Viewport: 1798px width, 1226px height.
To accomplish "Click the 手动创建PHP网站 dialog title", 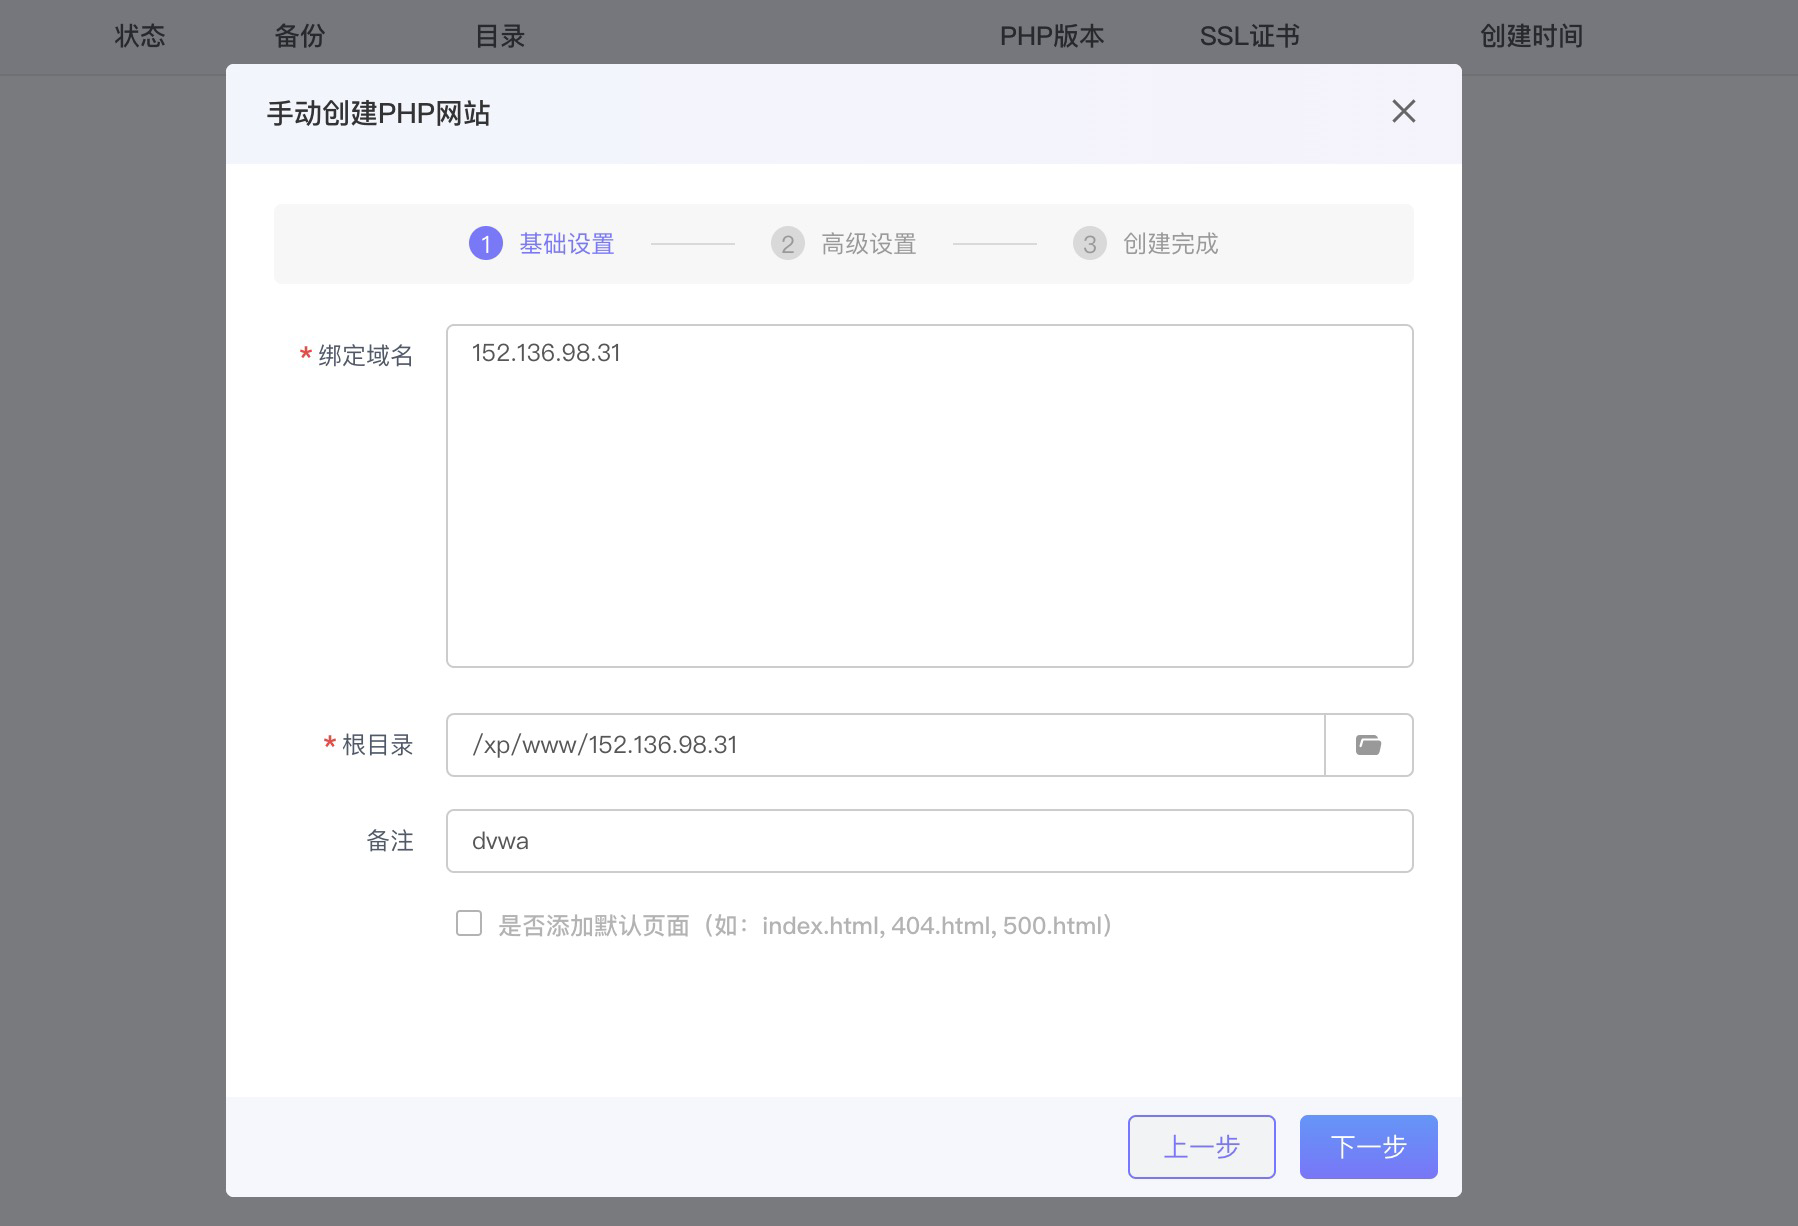I will (x=379, y=113).
